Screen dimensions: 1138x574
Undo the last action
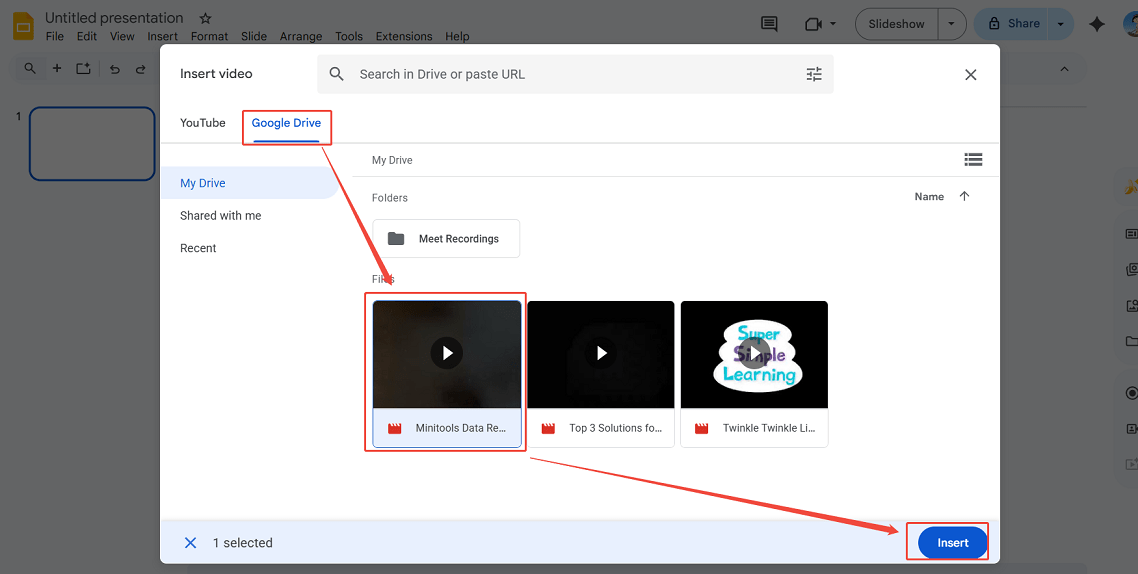pyautogui.click(x=115, y=69)
